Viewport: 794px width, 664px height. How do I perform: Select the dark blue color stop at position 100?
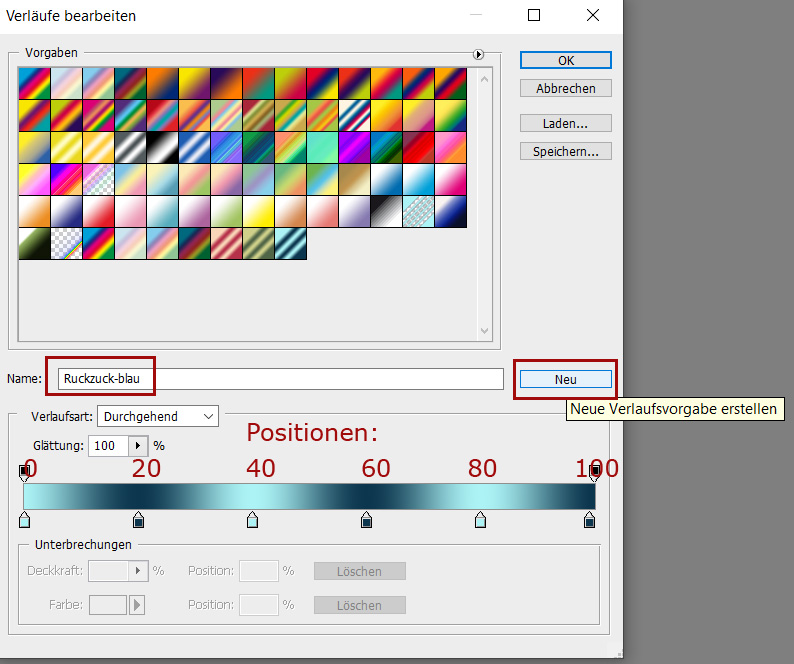click(x=589, y=520)
